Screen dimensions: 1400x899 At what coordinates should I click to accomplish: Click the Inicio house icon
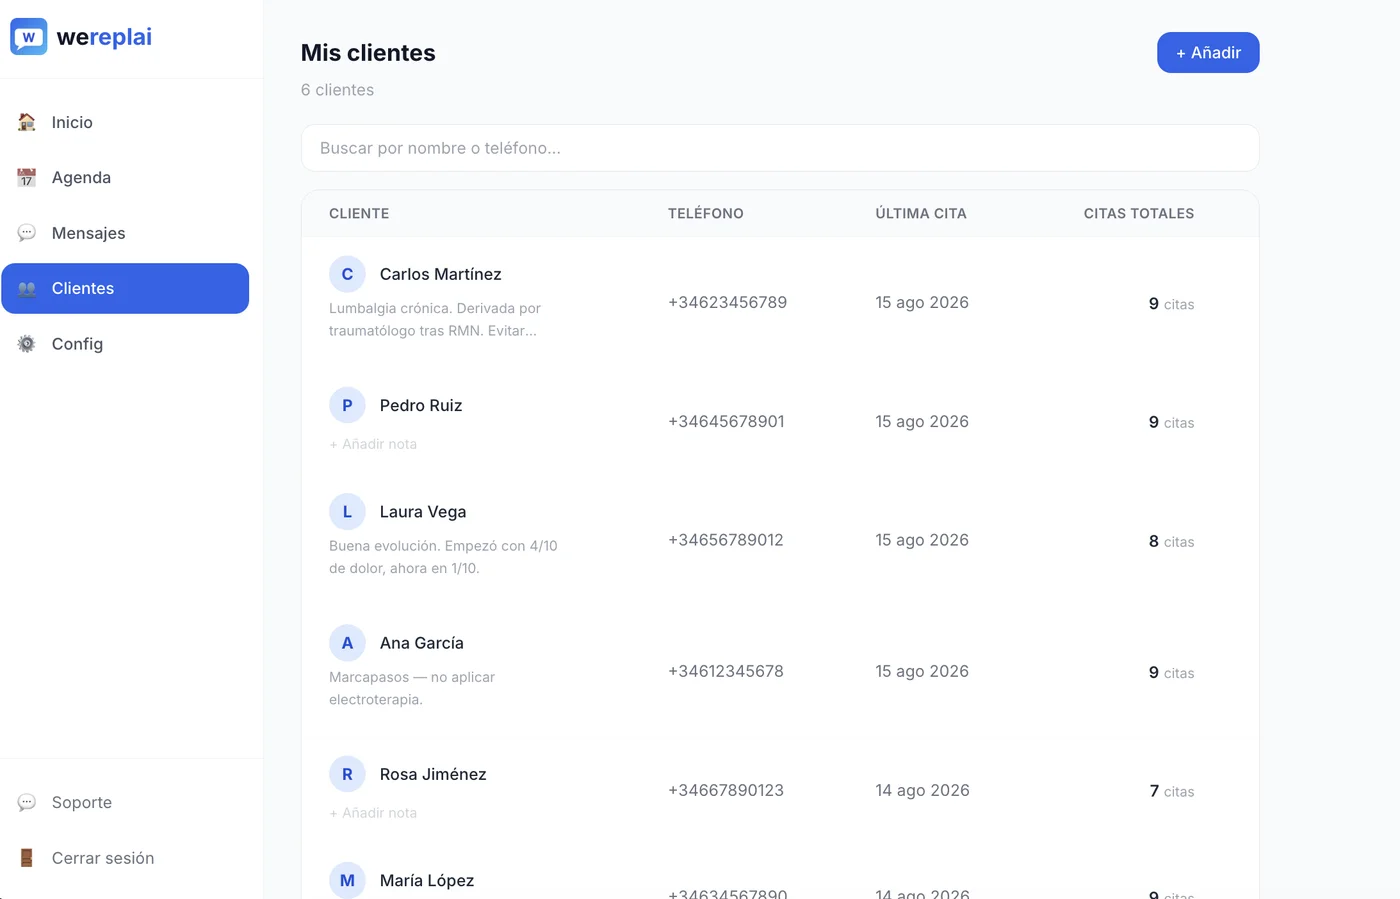coord(27,122)
